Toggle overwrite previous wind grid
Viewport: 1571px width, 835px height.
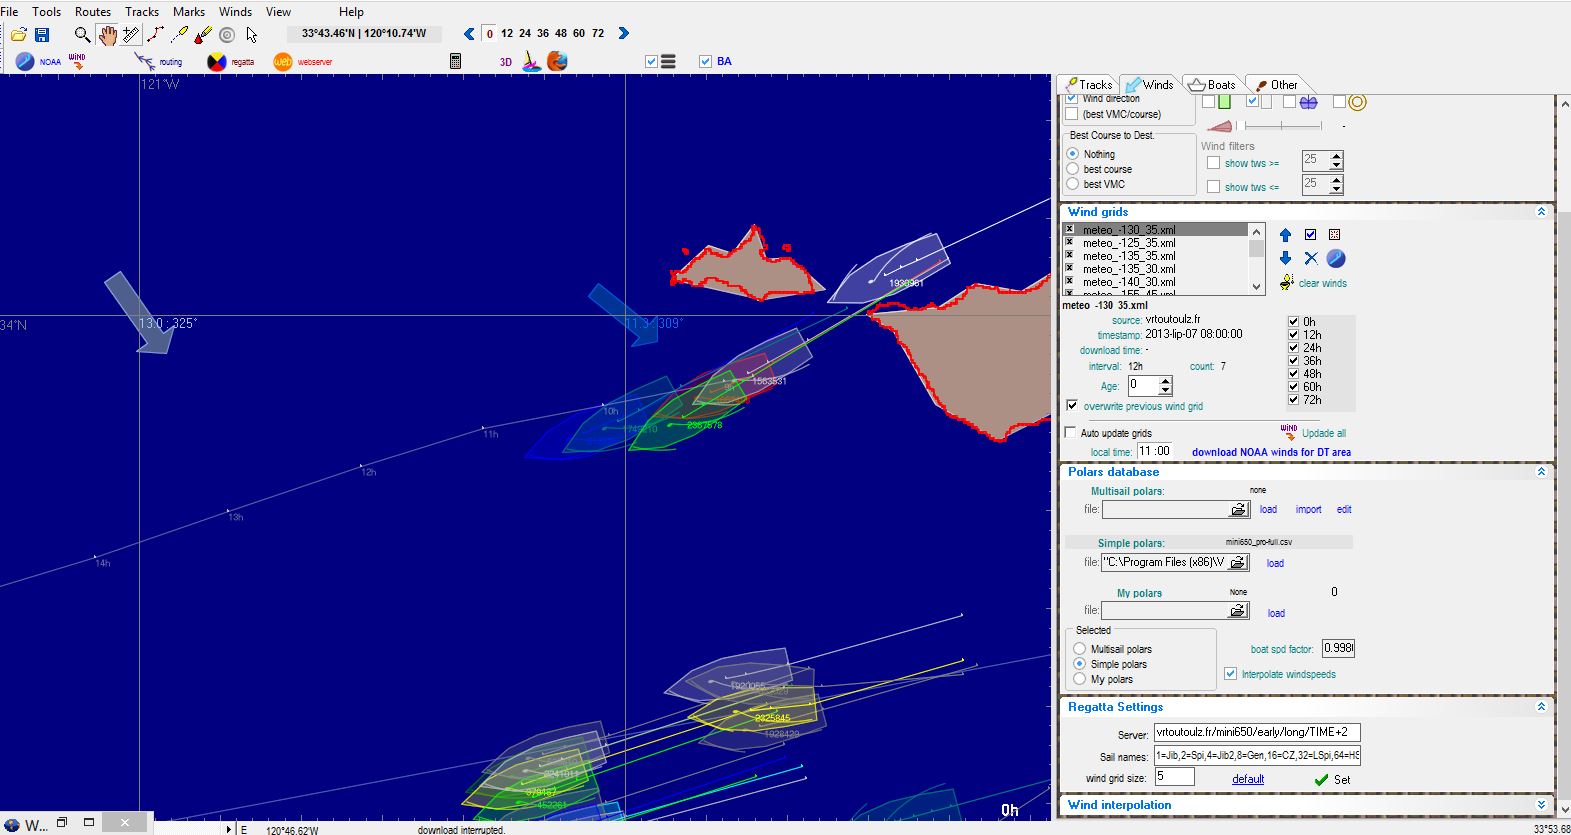(x=1072, y=406)
